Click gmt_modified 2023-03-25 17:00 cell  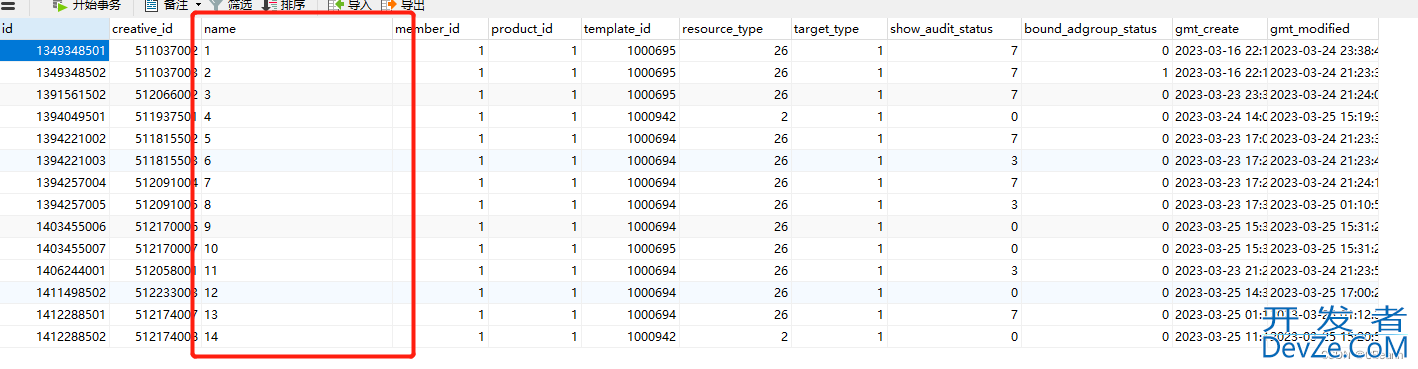pos(1322,293)
